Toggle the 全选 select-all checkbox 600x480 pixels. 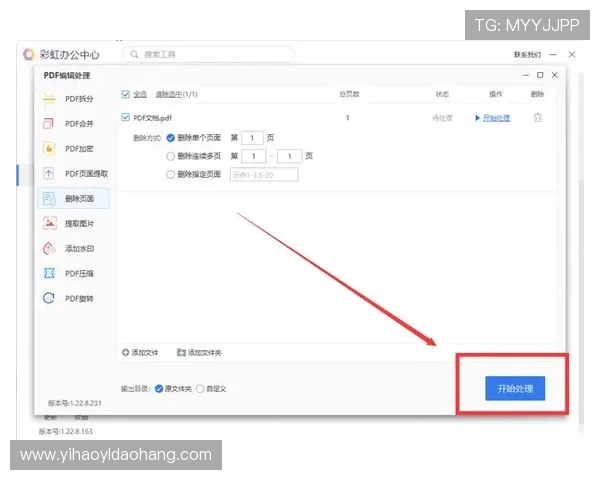point(126,94)
